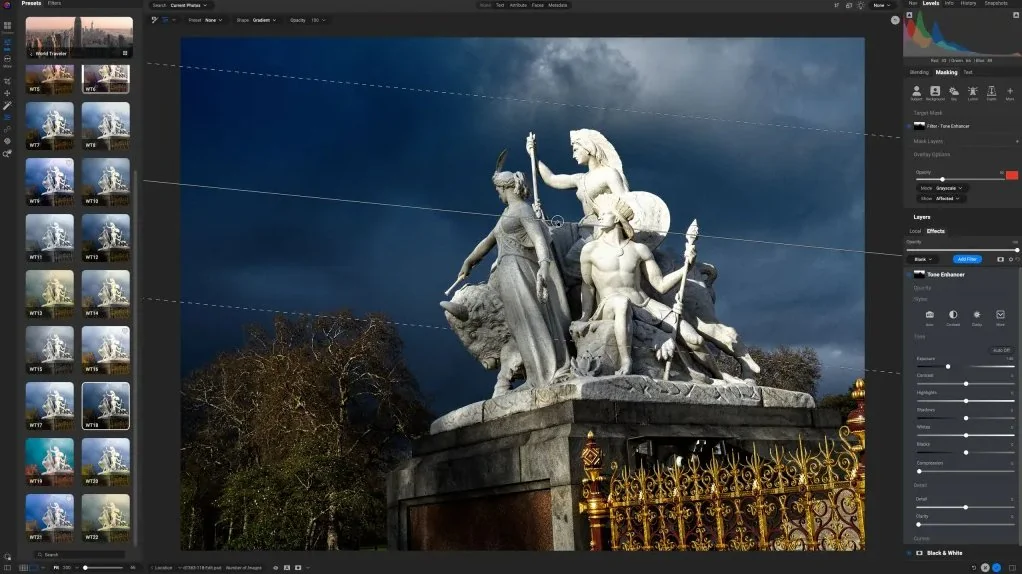
Task: Open the More styles icon in Tone Enhancer
Action: click(1000, 316)
